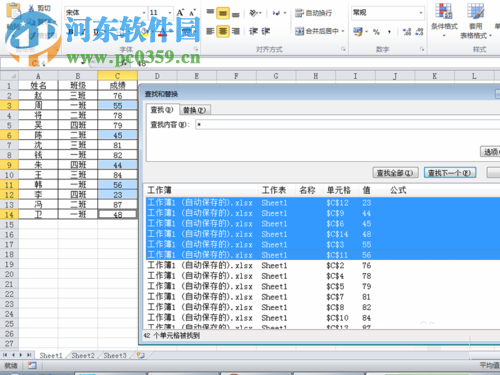500x375 pixels.
Task: Click the Select All corner of the grid
Action: click(9, 76)
